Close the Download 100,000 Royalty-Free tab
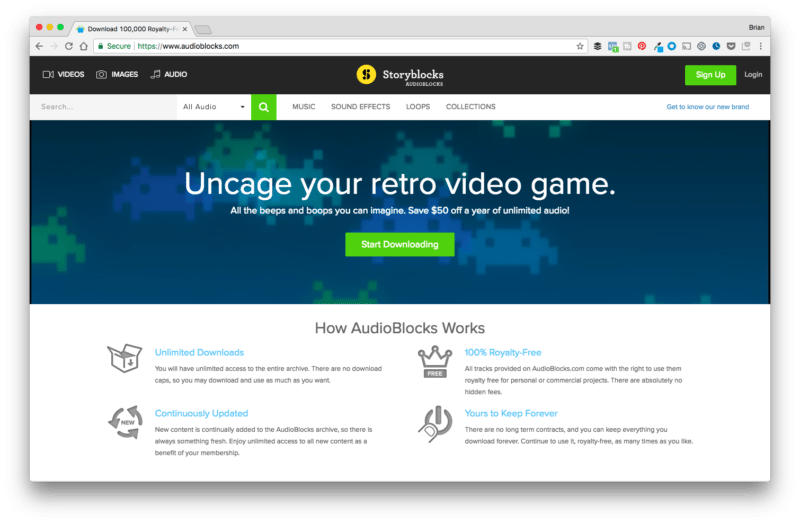The height and width of the screenshot is (524, 800). coord(185,29)
